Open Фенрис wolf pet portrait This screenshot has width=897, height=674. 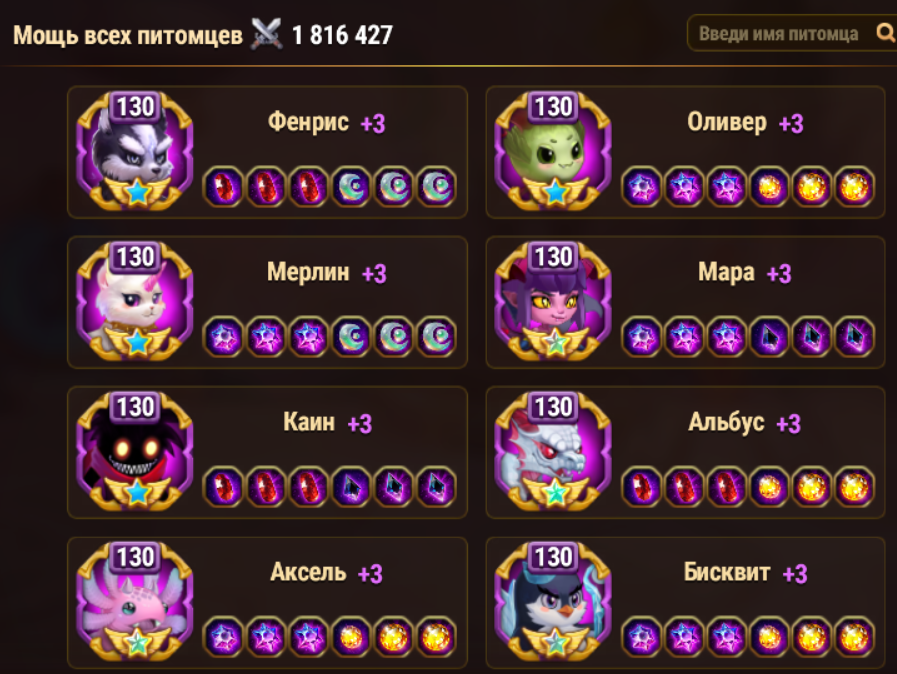(134, 152)
